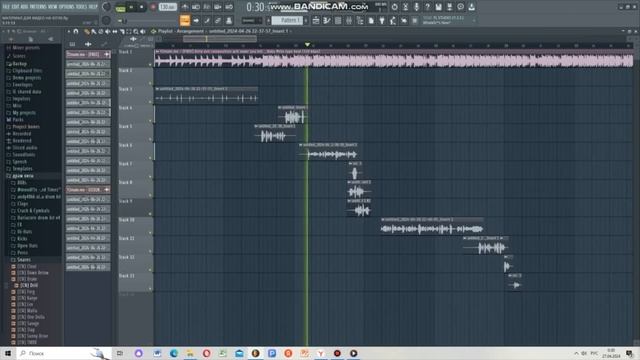The height and width of the screenshot is (360, 640).
Task: Click the plug-shaped plugin picker icon
Action: [x=382, y=20]
